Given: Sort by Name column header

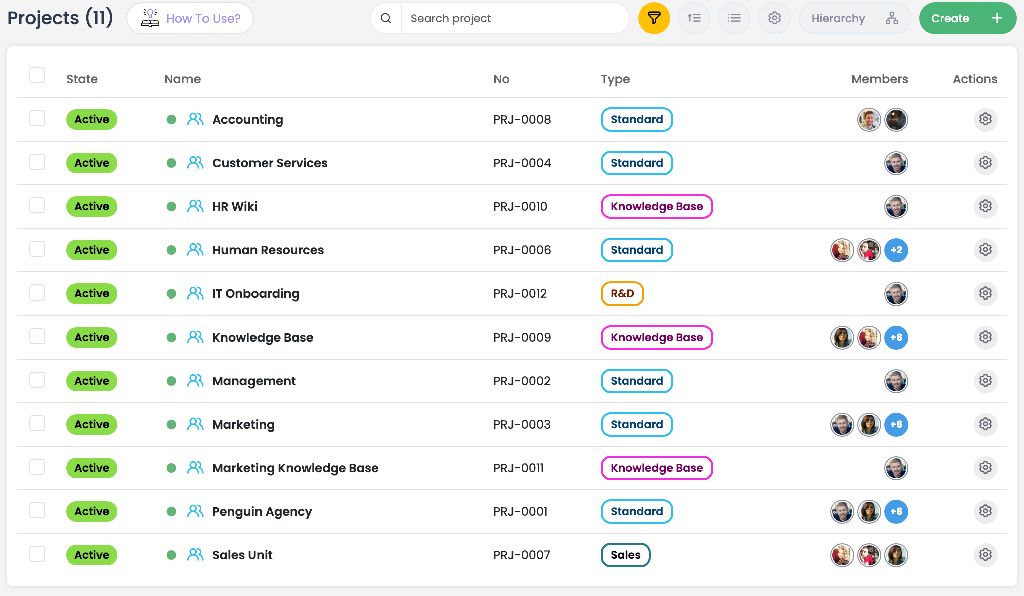Looking at the screenshot, I should 183,79.
